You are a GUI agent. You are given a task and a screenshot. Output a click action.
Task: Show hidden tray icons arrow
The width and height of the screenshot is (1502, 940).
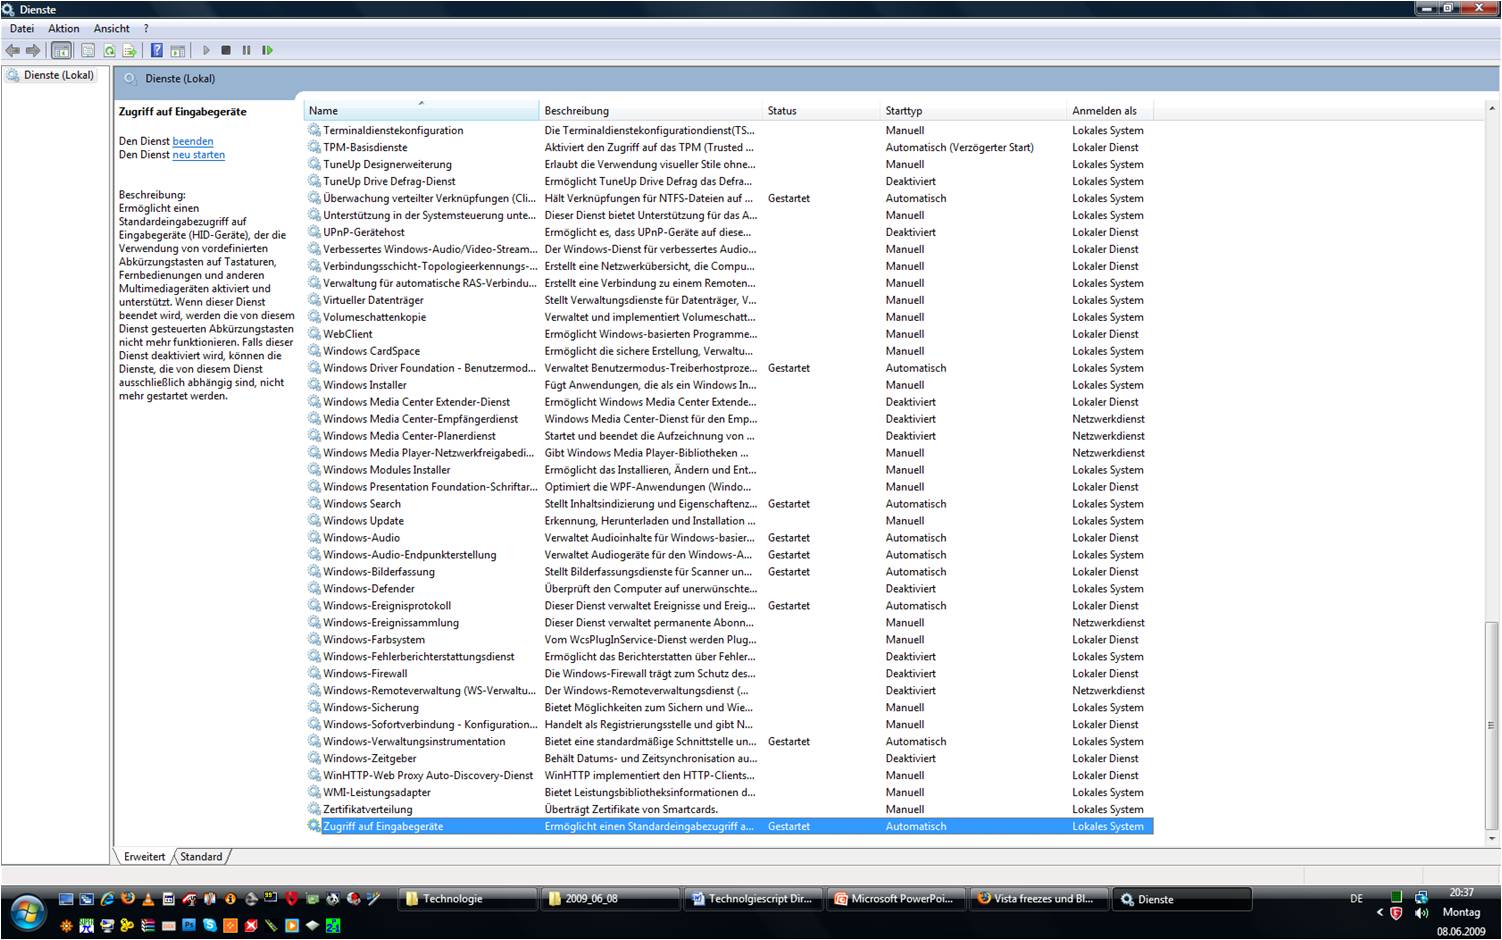[1380, 913]
